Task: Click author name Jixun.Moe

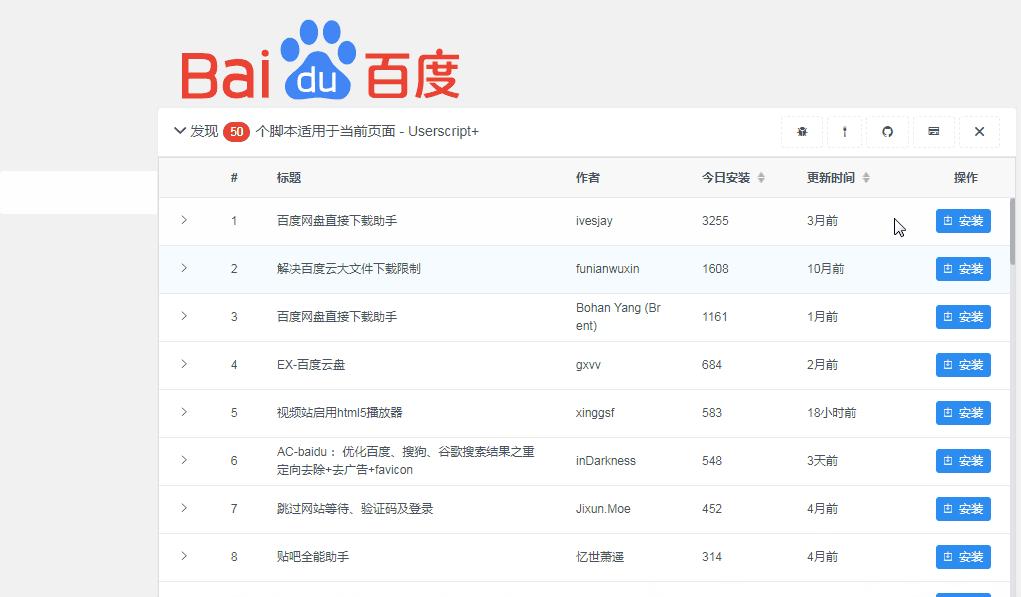Action: [x=603, y=508]
